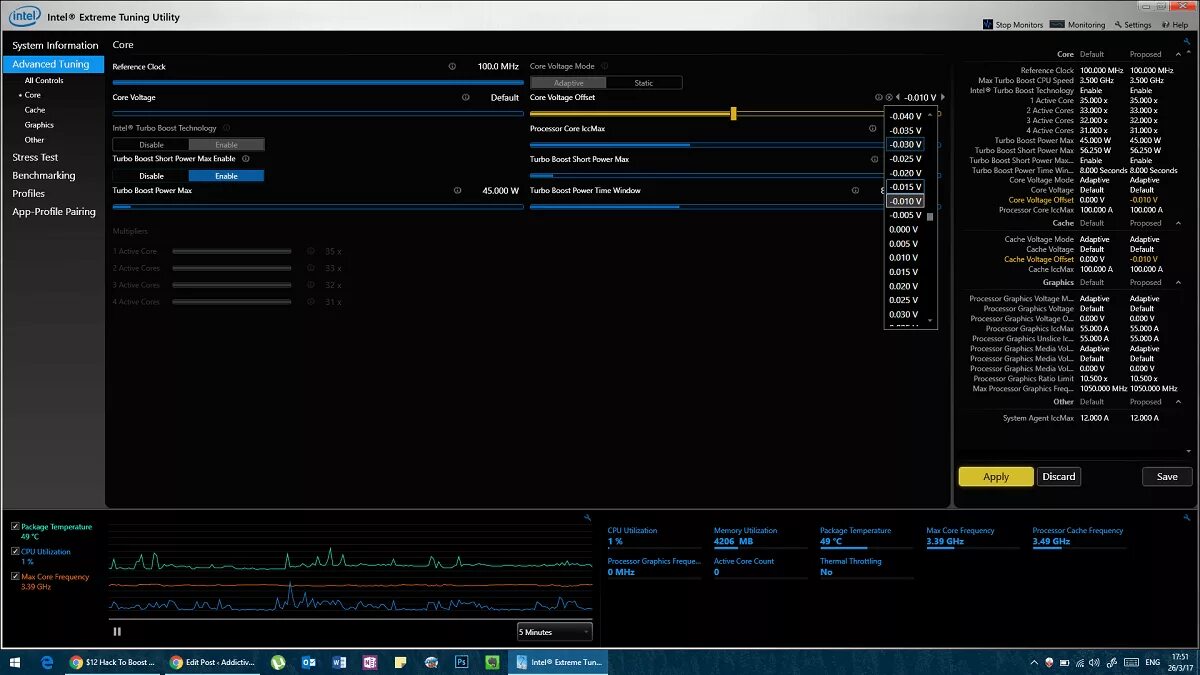Set Core Voltage Mode to Static
1200x675 pixels.
pyautogui.click(x=644, y=83)
